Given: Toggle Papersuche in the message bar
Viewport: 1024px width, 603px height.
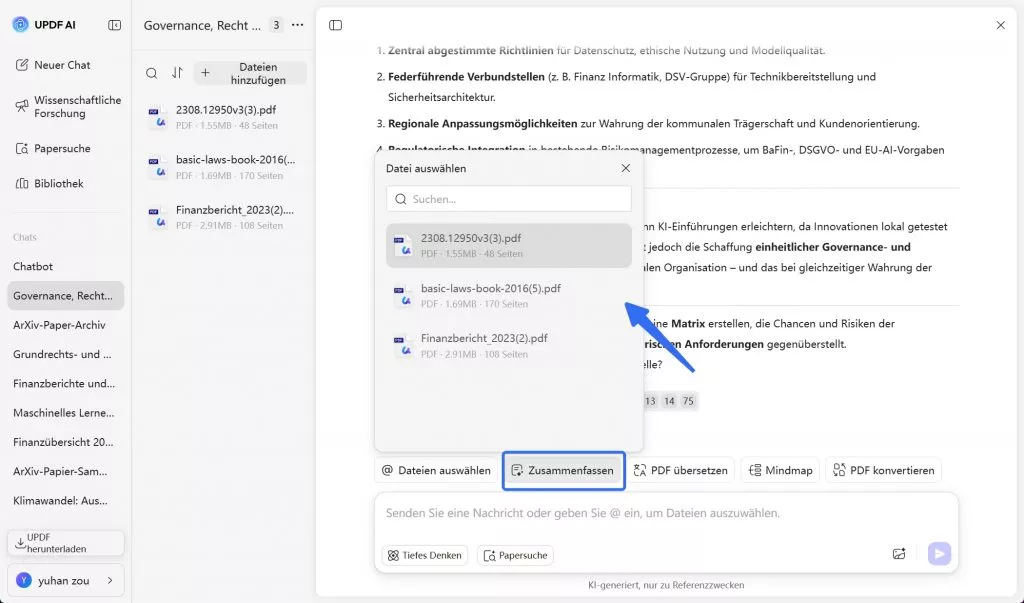Looking at the screenshot, I should click(x=515, y=555).
